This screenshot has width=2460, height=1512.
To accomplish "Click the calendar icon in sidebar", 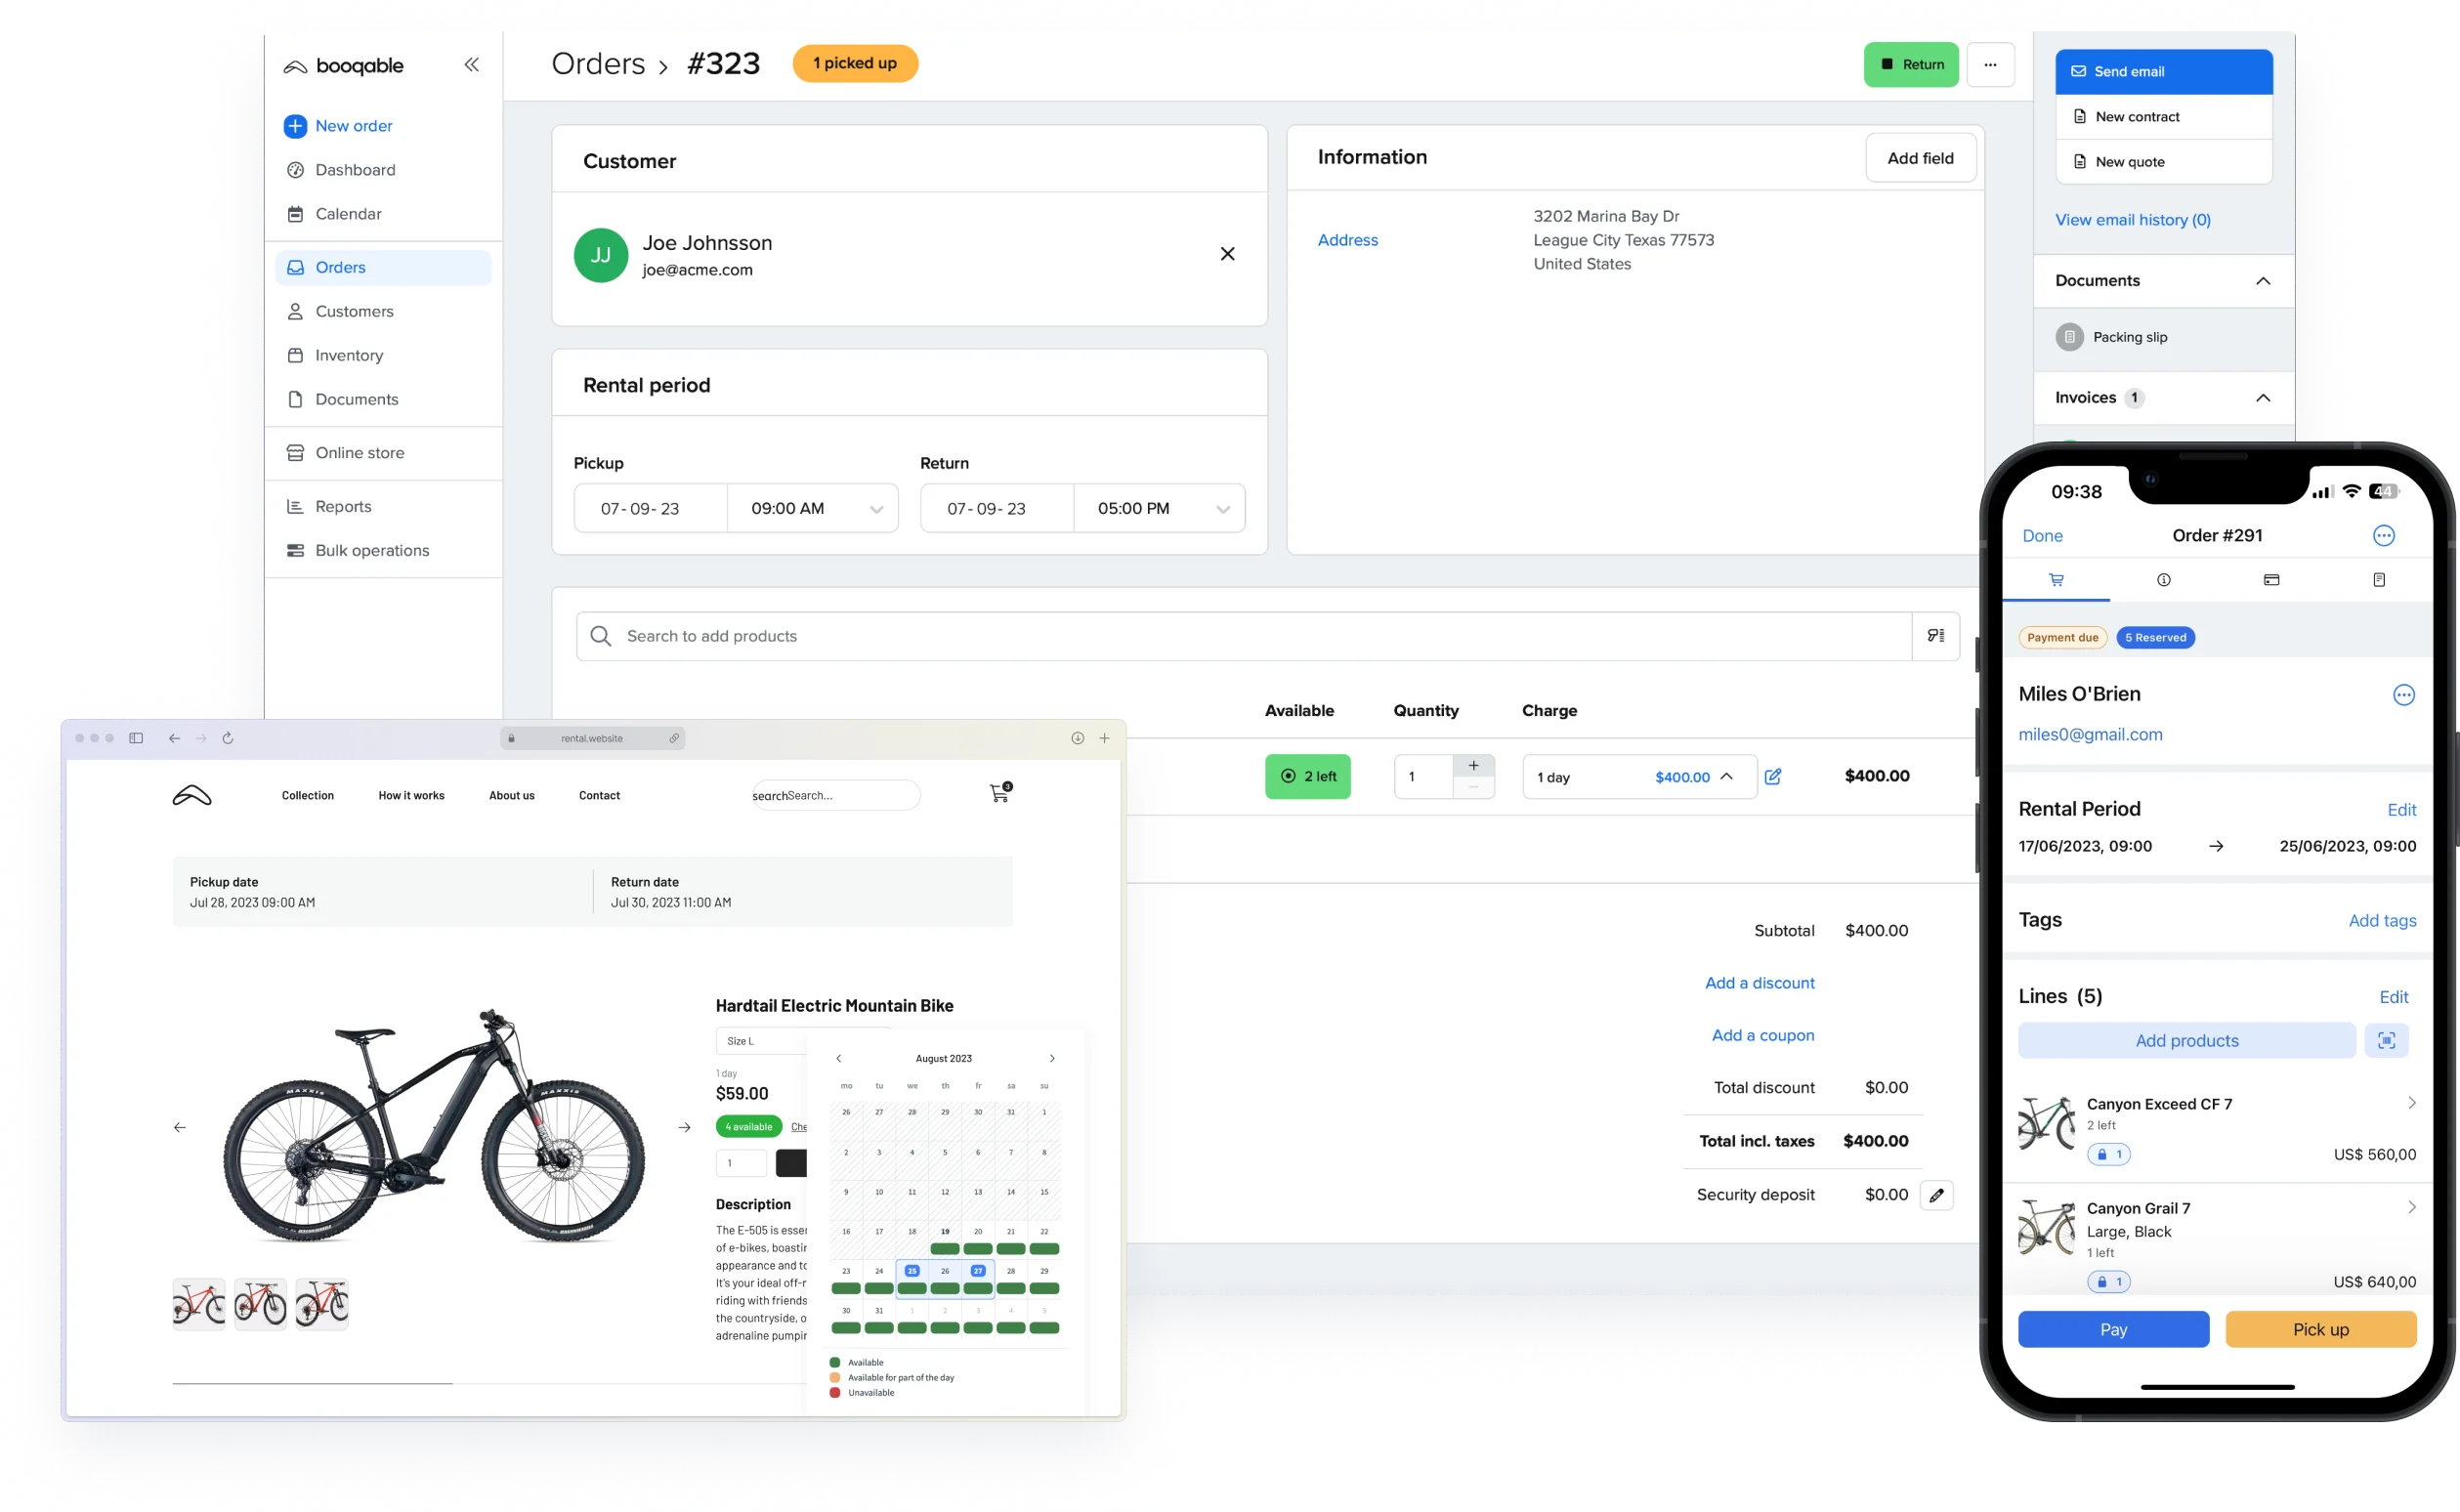I will pos(295,213).
